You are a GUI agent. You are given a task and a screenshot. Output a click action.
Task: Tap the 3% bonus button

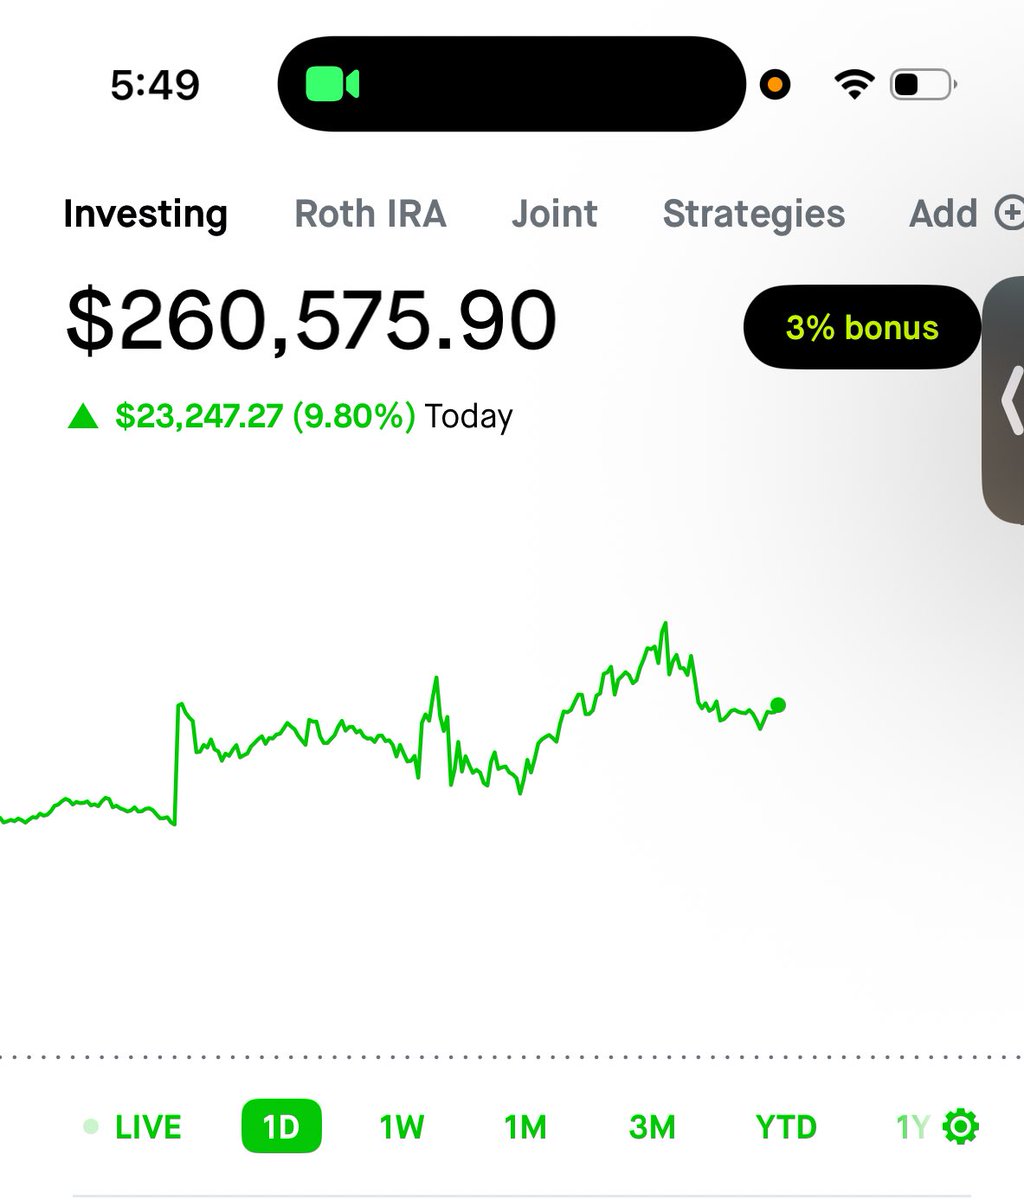click(x=862, y=327)
